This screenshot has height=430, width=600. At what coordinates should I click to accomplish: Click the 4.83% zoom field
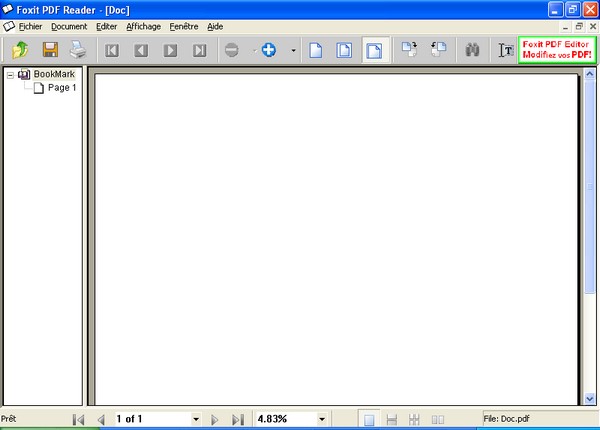tap(286, 419)
